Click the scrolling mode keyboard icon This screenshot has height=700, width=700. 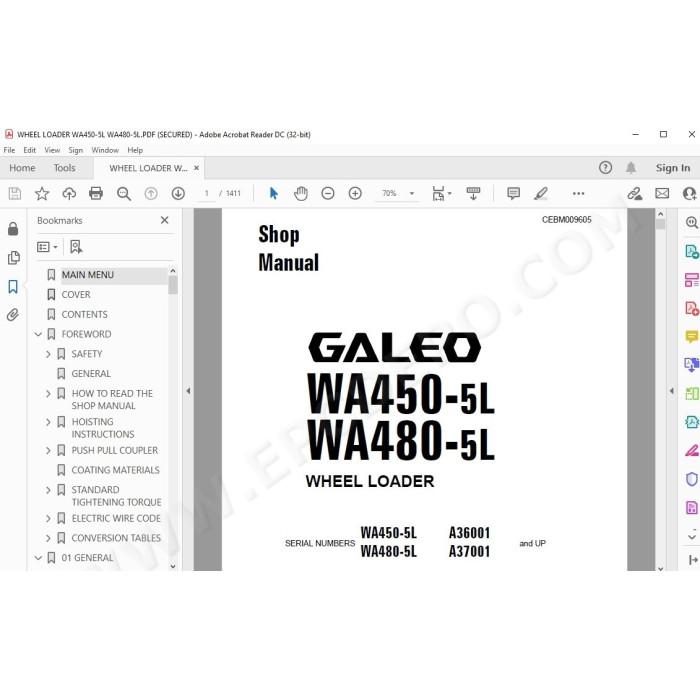click(x=473, y=193)
